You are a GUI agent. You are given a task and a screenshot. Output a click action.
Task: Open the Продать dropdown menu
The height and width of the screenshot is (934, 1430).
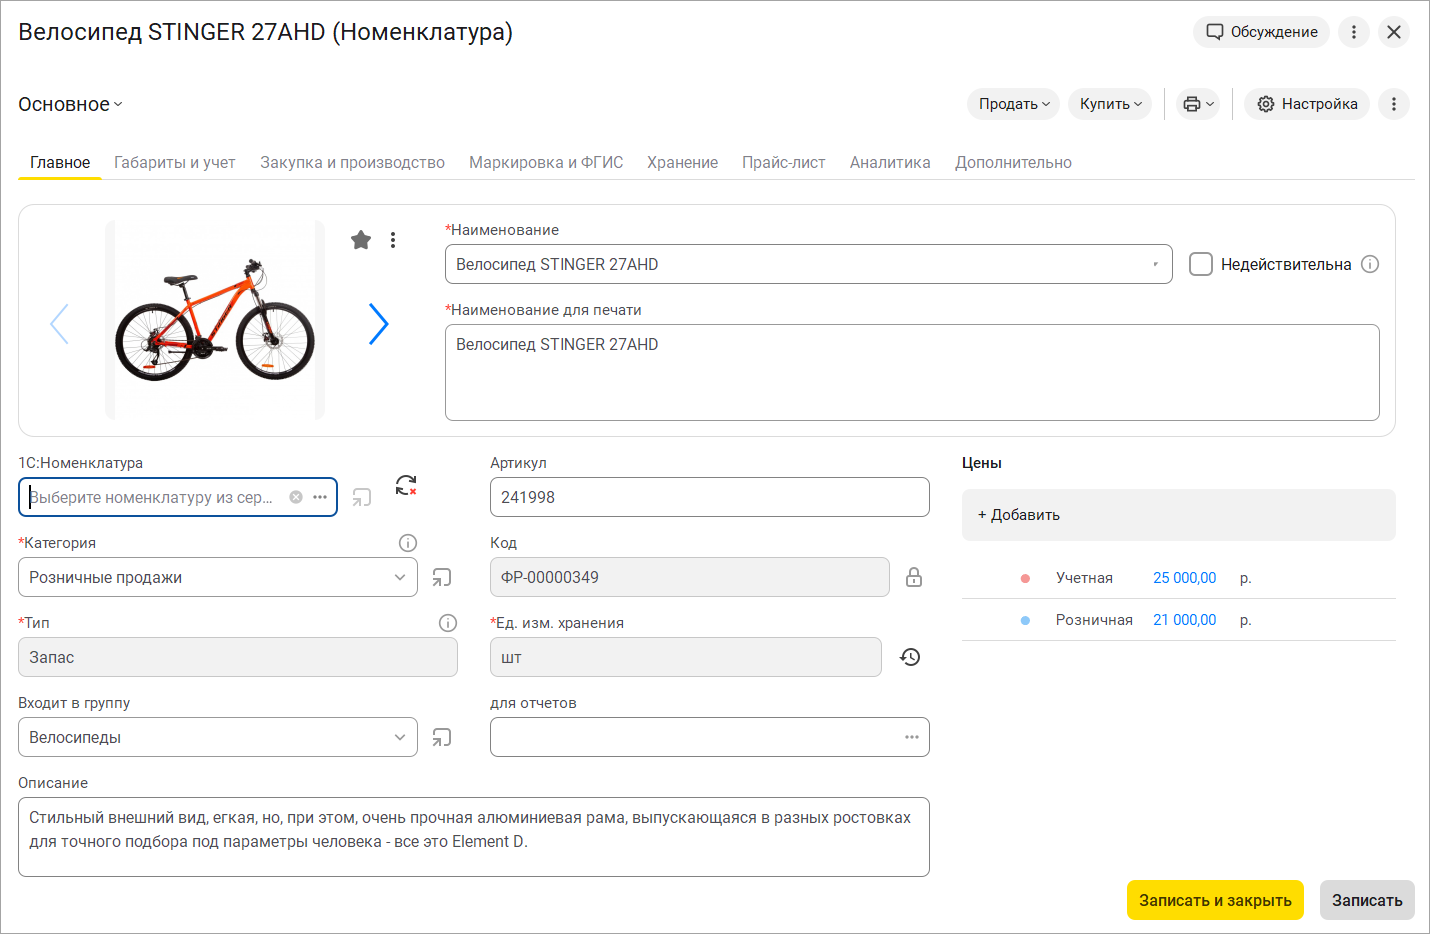coord(1013,104)
